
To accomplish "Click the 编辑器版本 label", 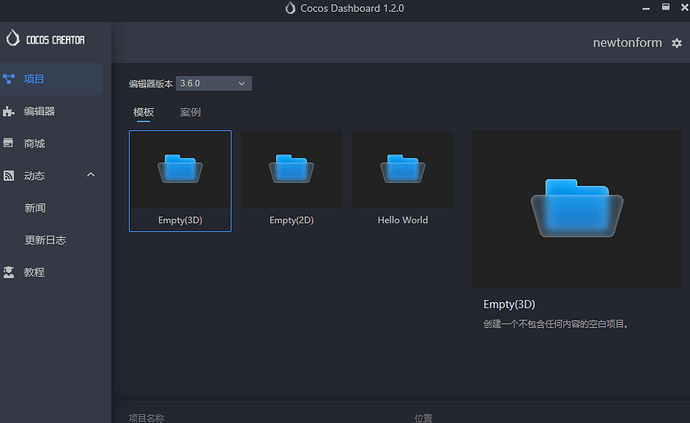I will coord(150,84).
